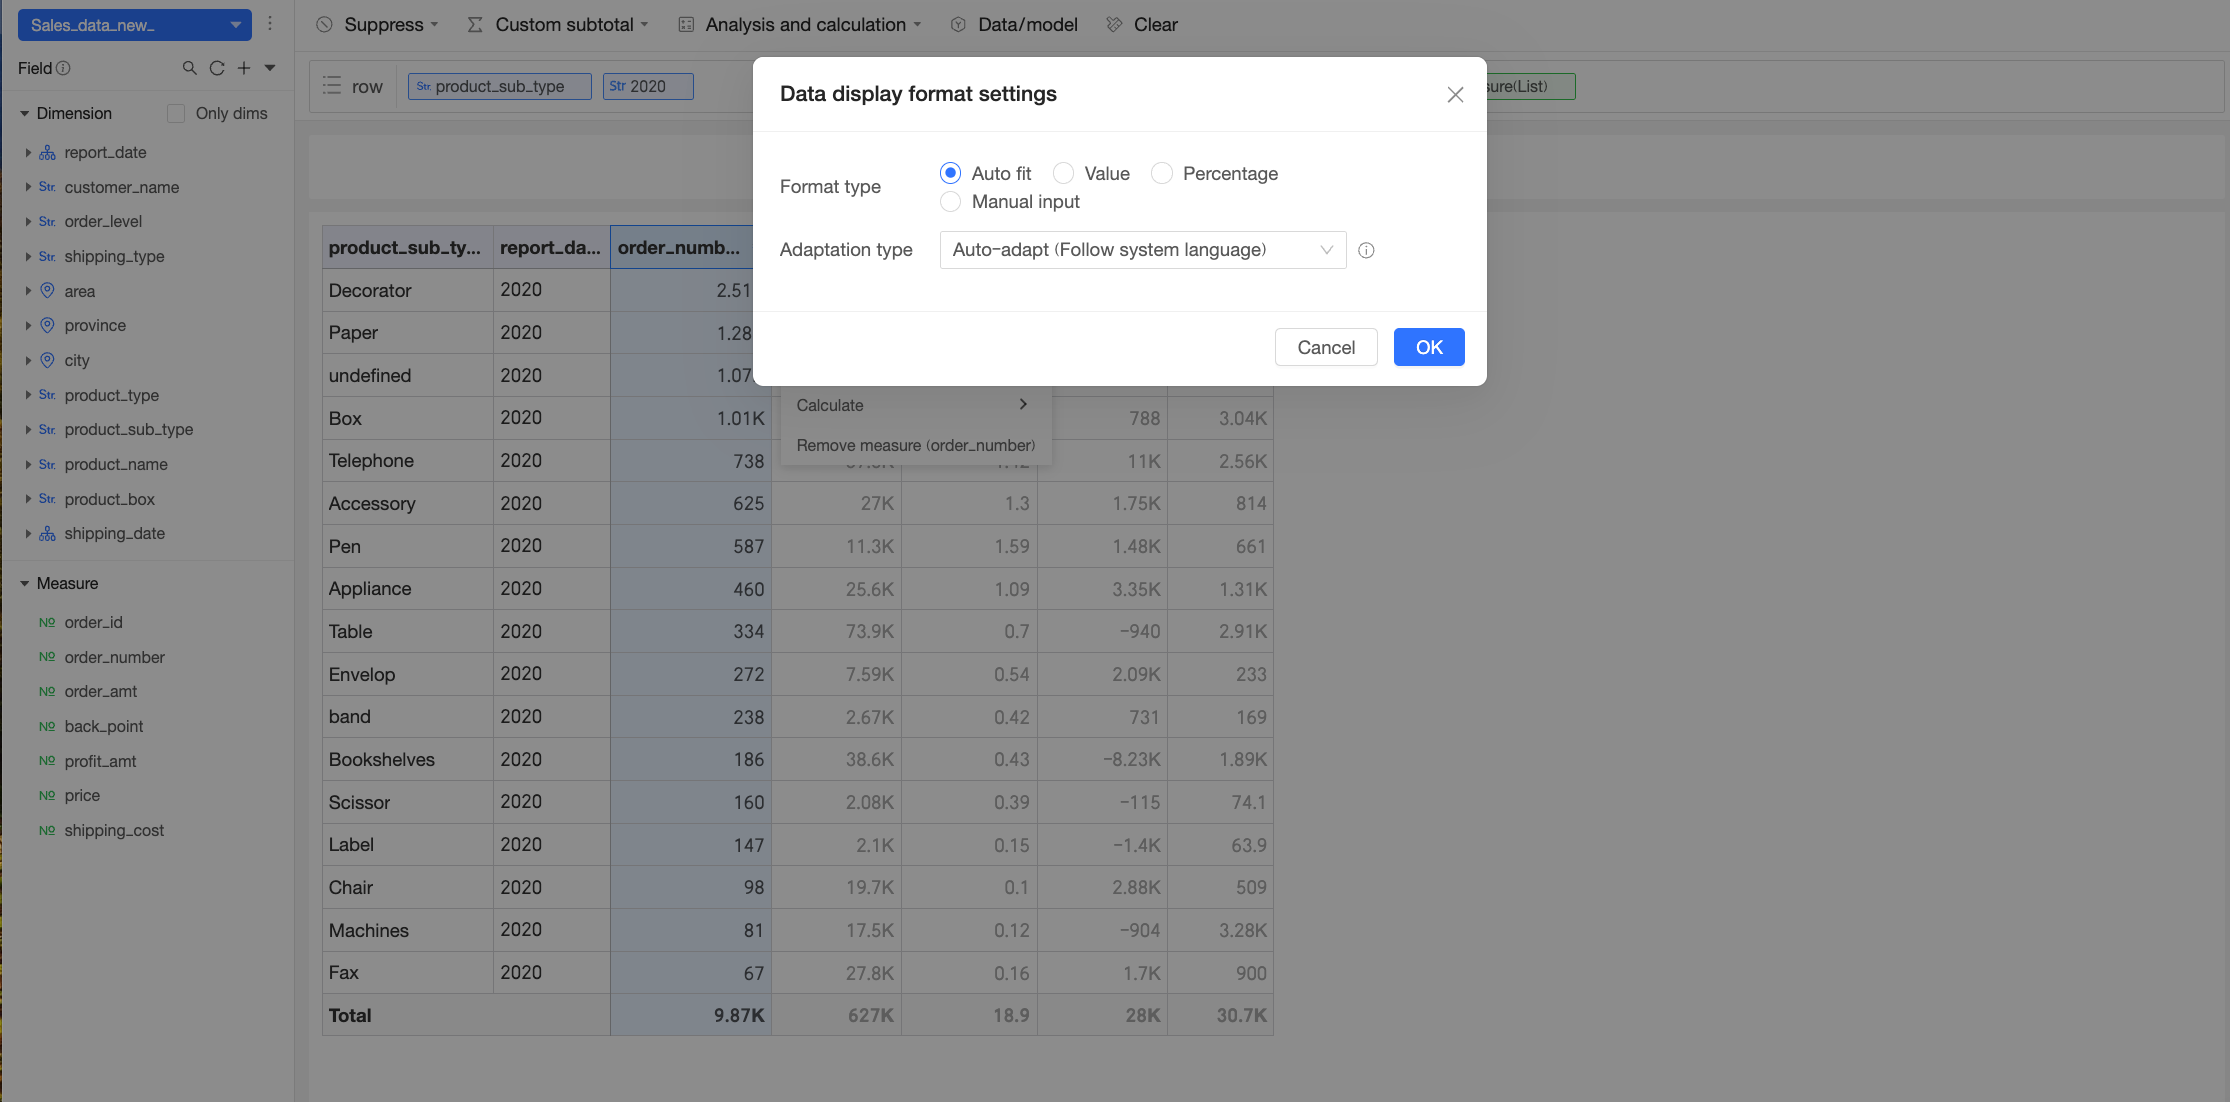The height and width of the screenshot is (1102, 2230).
Task: Click the area location pin icon
Action: point(47,290)
